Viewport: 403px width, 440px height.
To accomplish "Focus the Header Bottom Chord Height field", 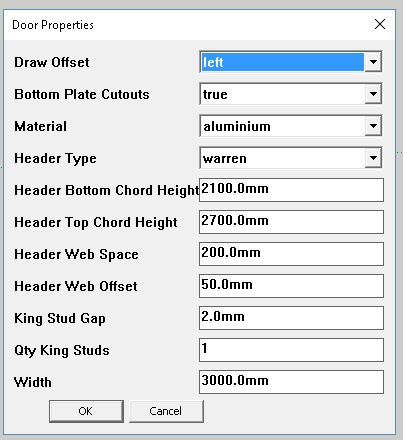I will click(x=291, y=190).
